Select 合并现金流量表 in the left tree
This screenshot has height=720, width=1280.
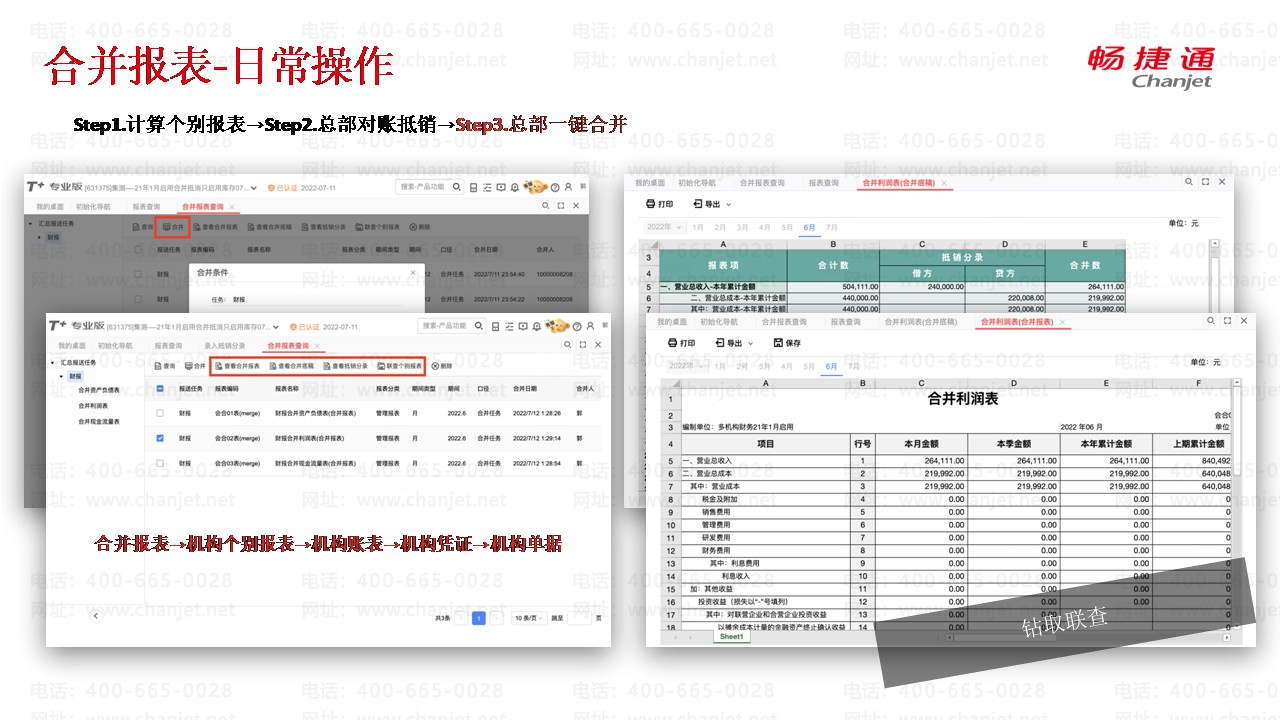[x=99, y=421]
